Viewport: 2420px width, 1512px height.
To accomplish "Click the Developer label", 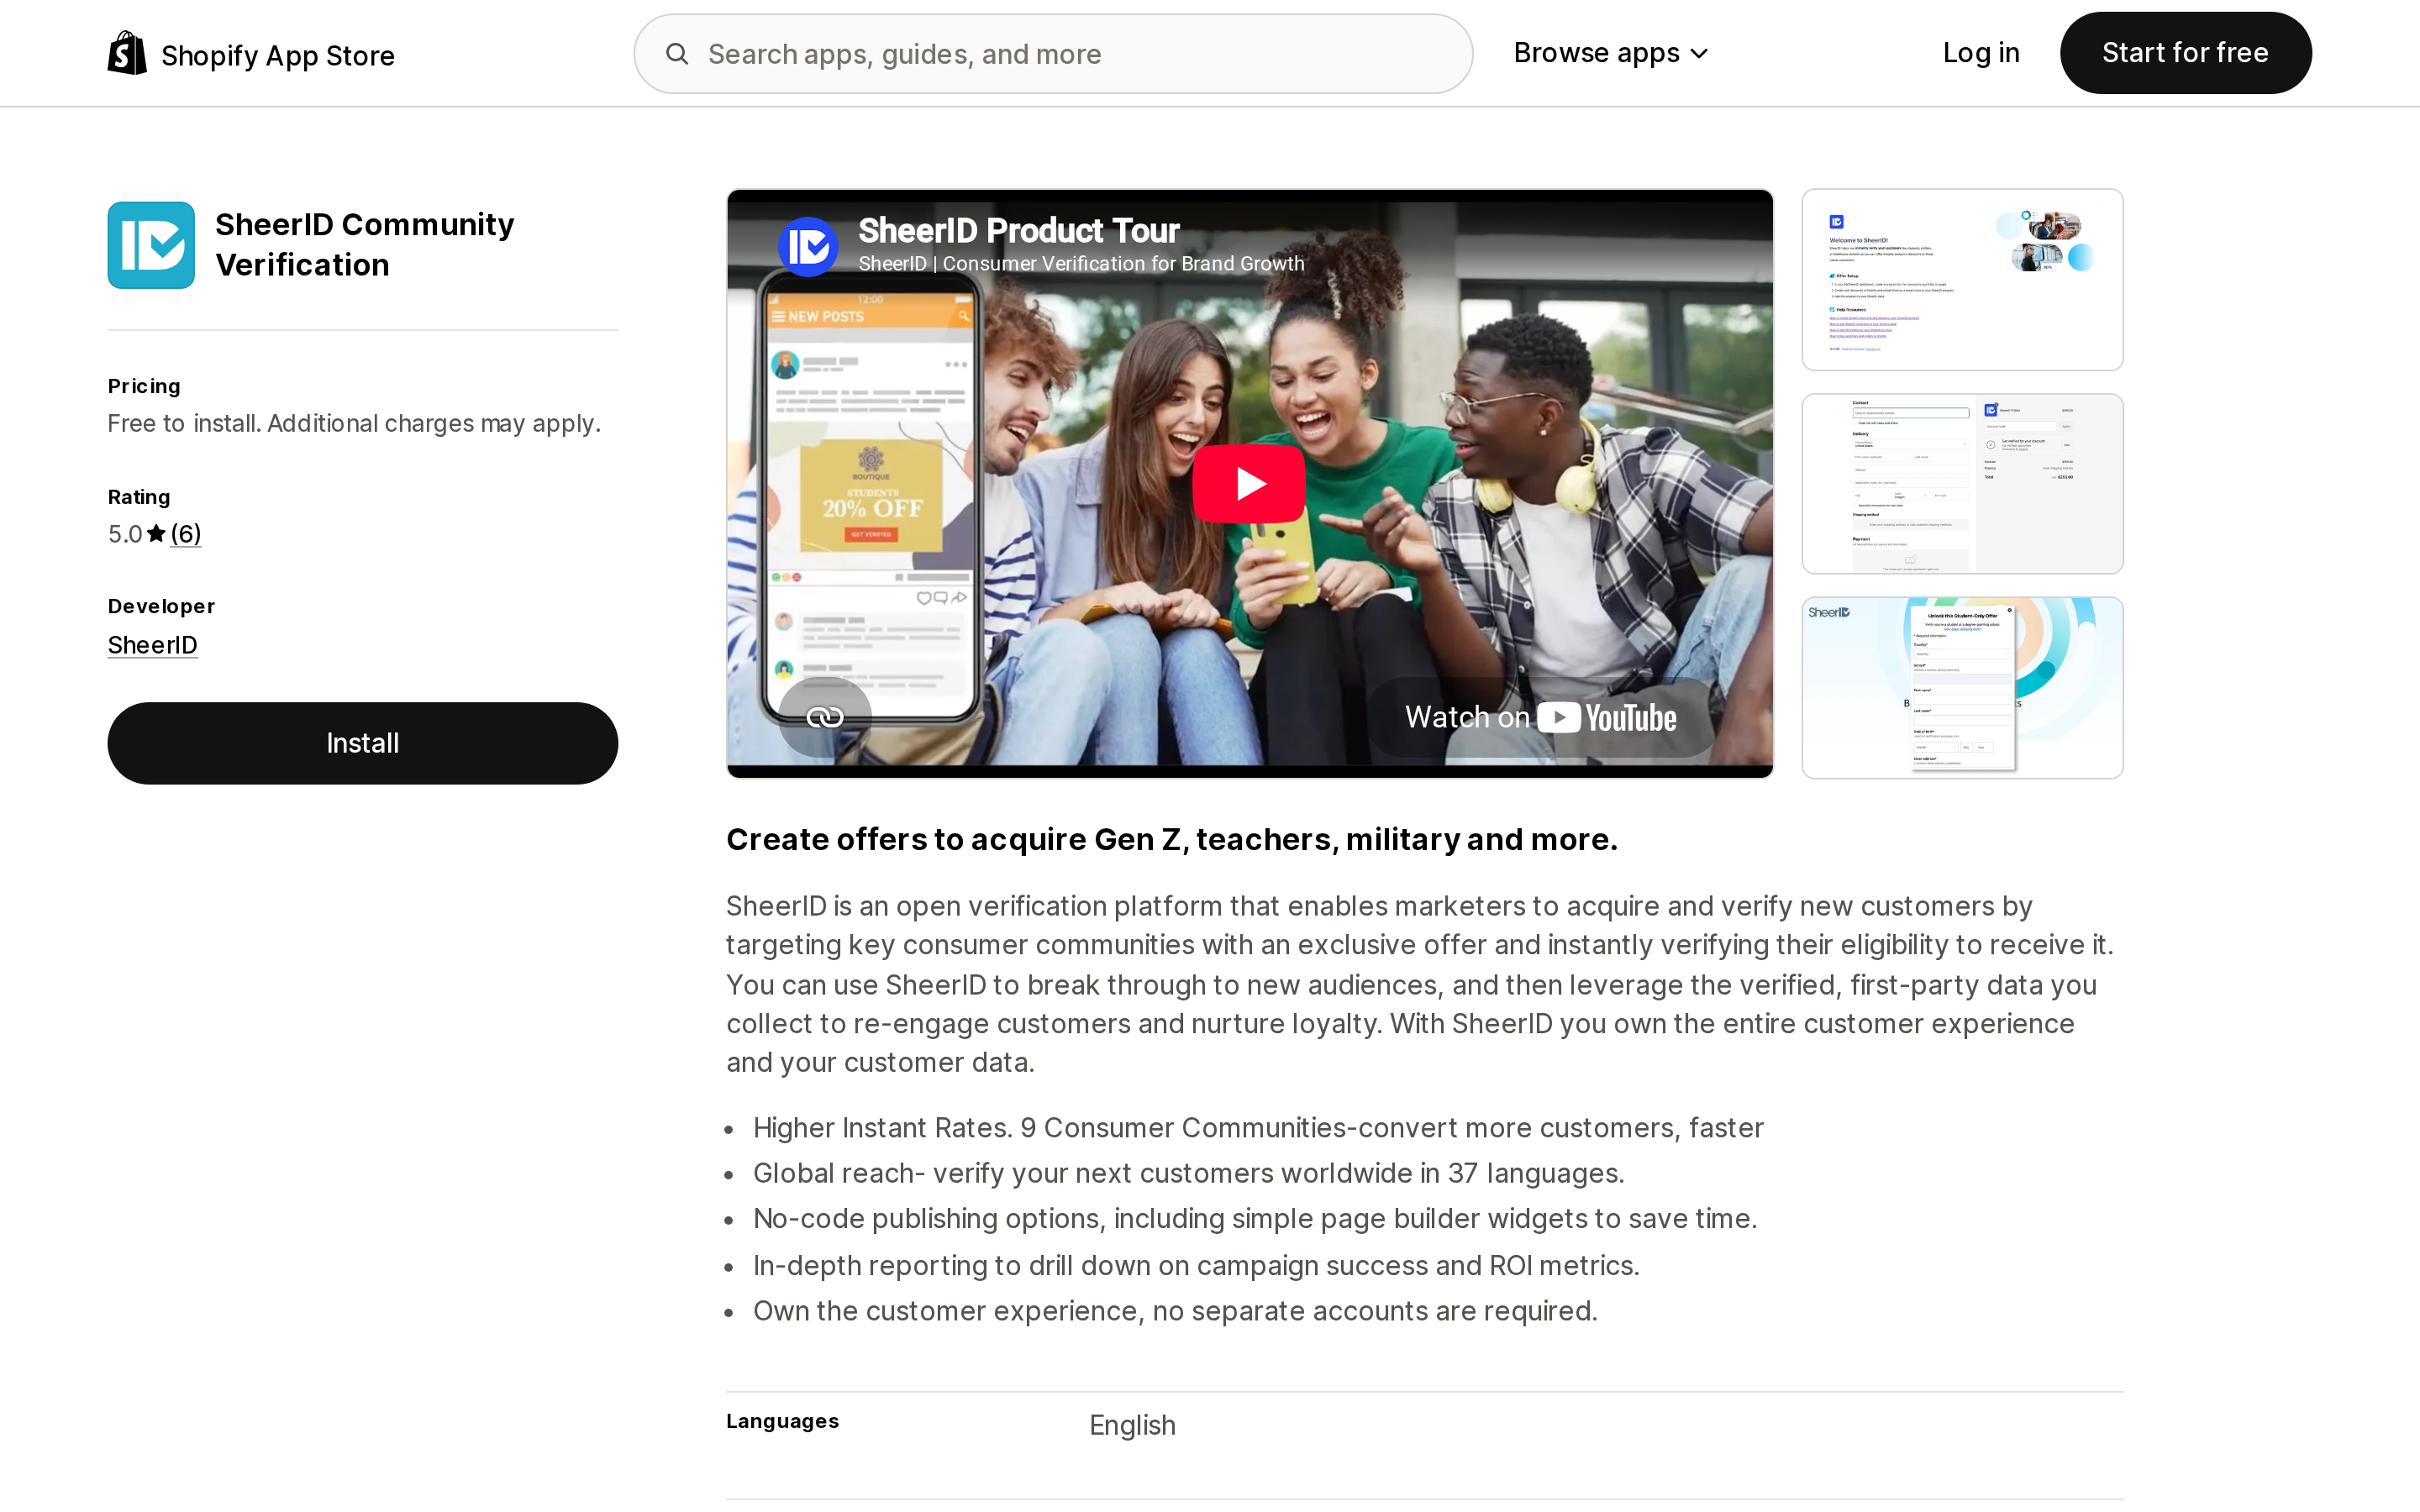I will click(x=161, y=606).
